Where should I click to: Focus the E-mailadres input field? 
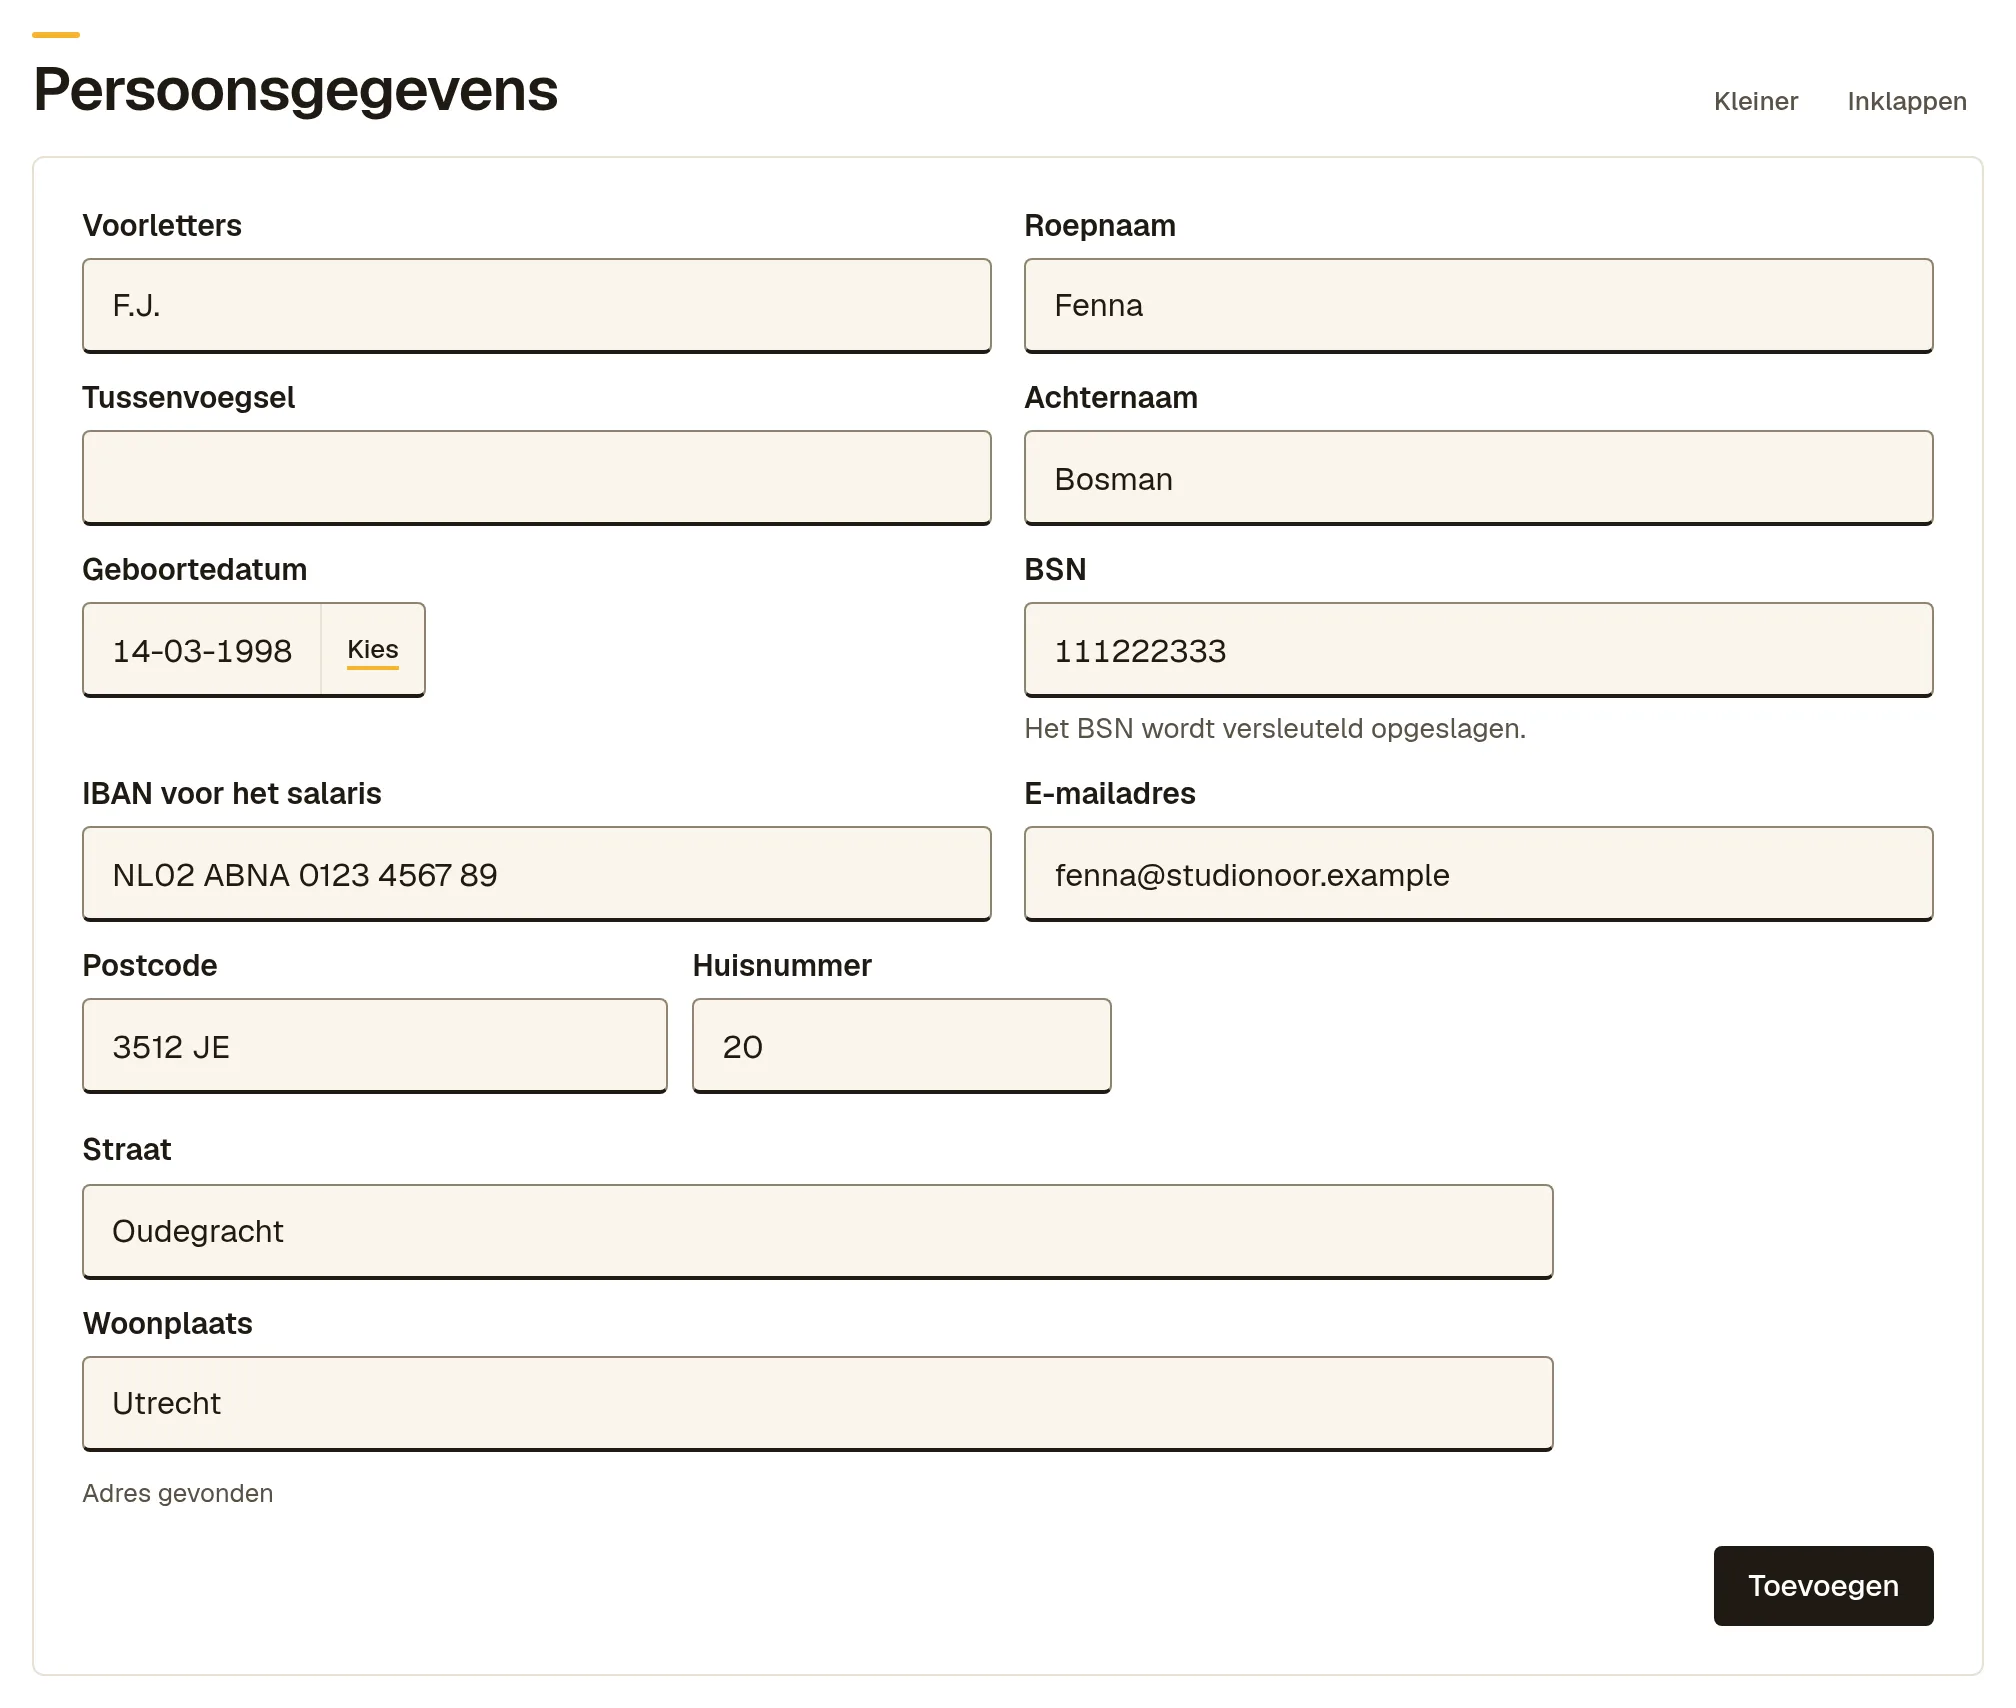[1478, 874]
